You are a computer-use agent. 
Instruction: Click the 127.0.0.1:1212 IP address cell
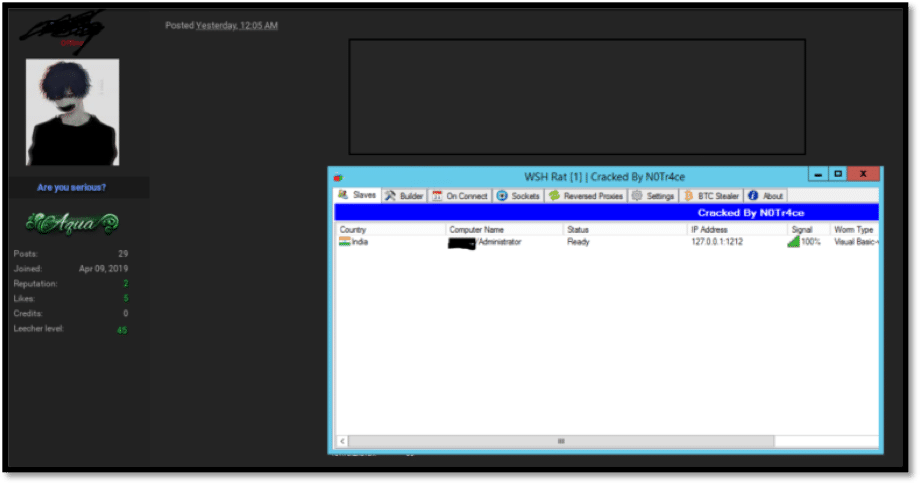click(717, 242)
